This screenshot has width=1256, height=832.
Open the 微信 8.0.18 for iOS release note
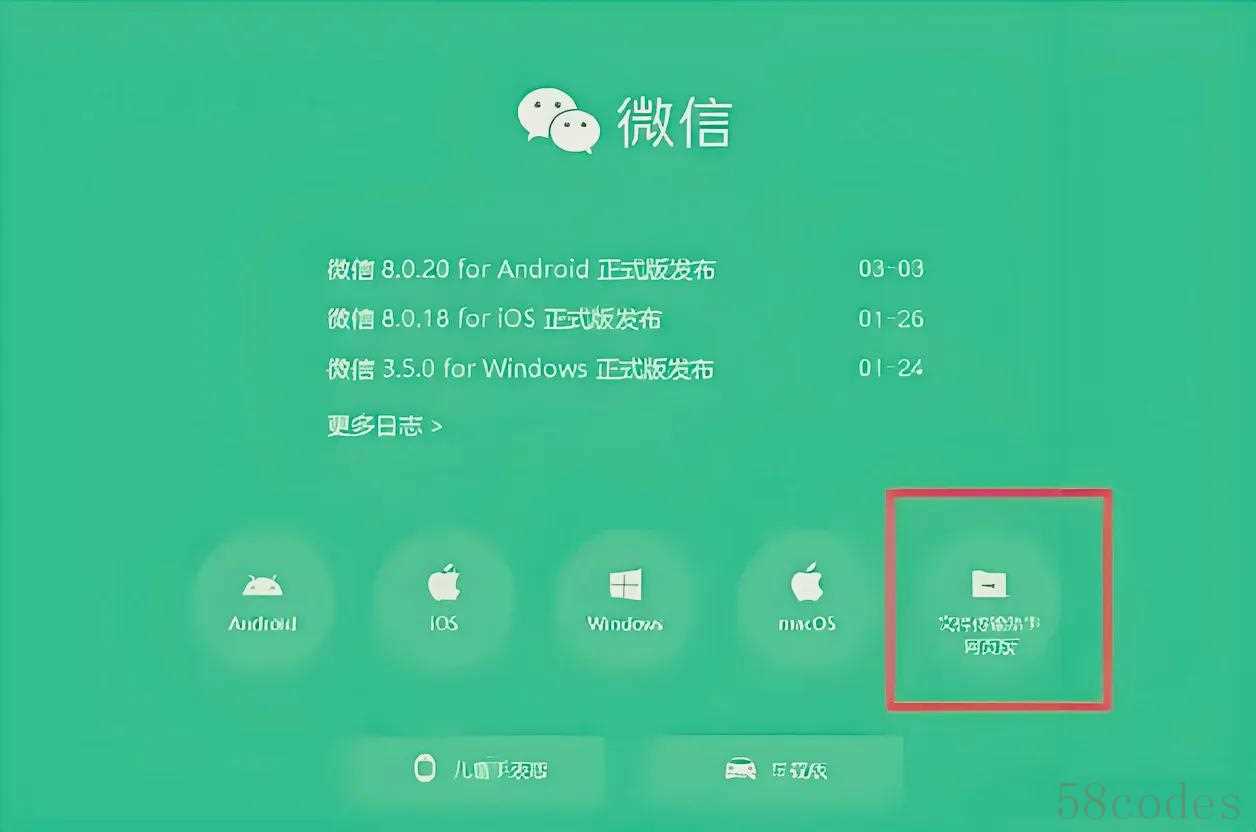tap(494, 319)
